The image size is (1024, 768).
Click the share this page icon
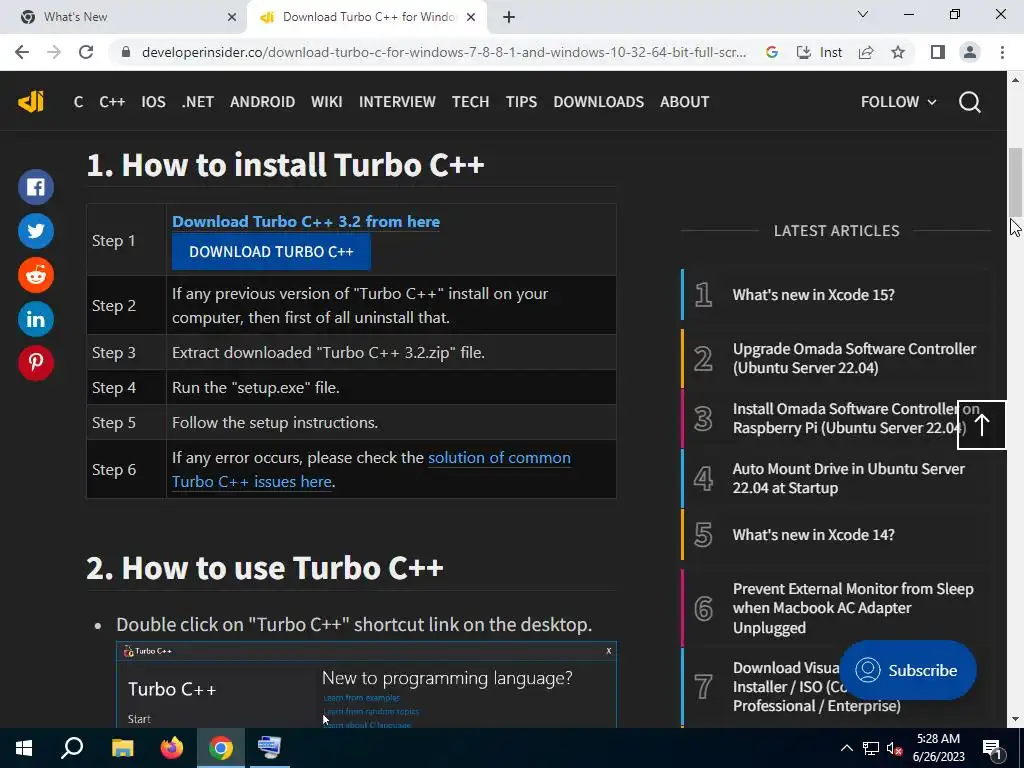[866, 52]
